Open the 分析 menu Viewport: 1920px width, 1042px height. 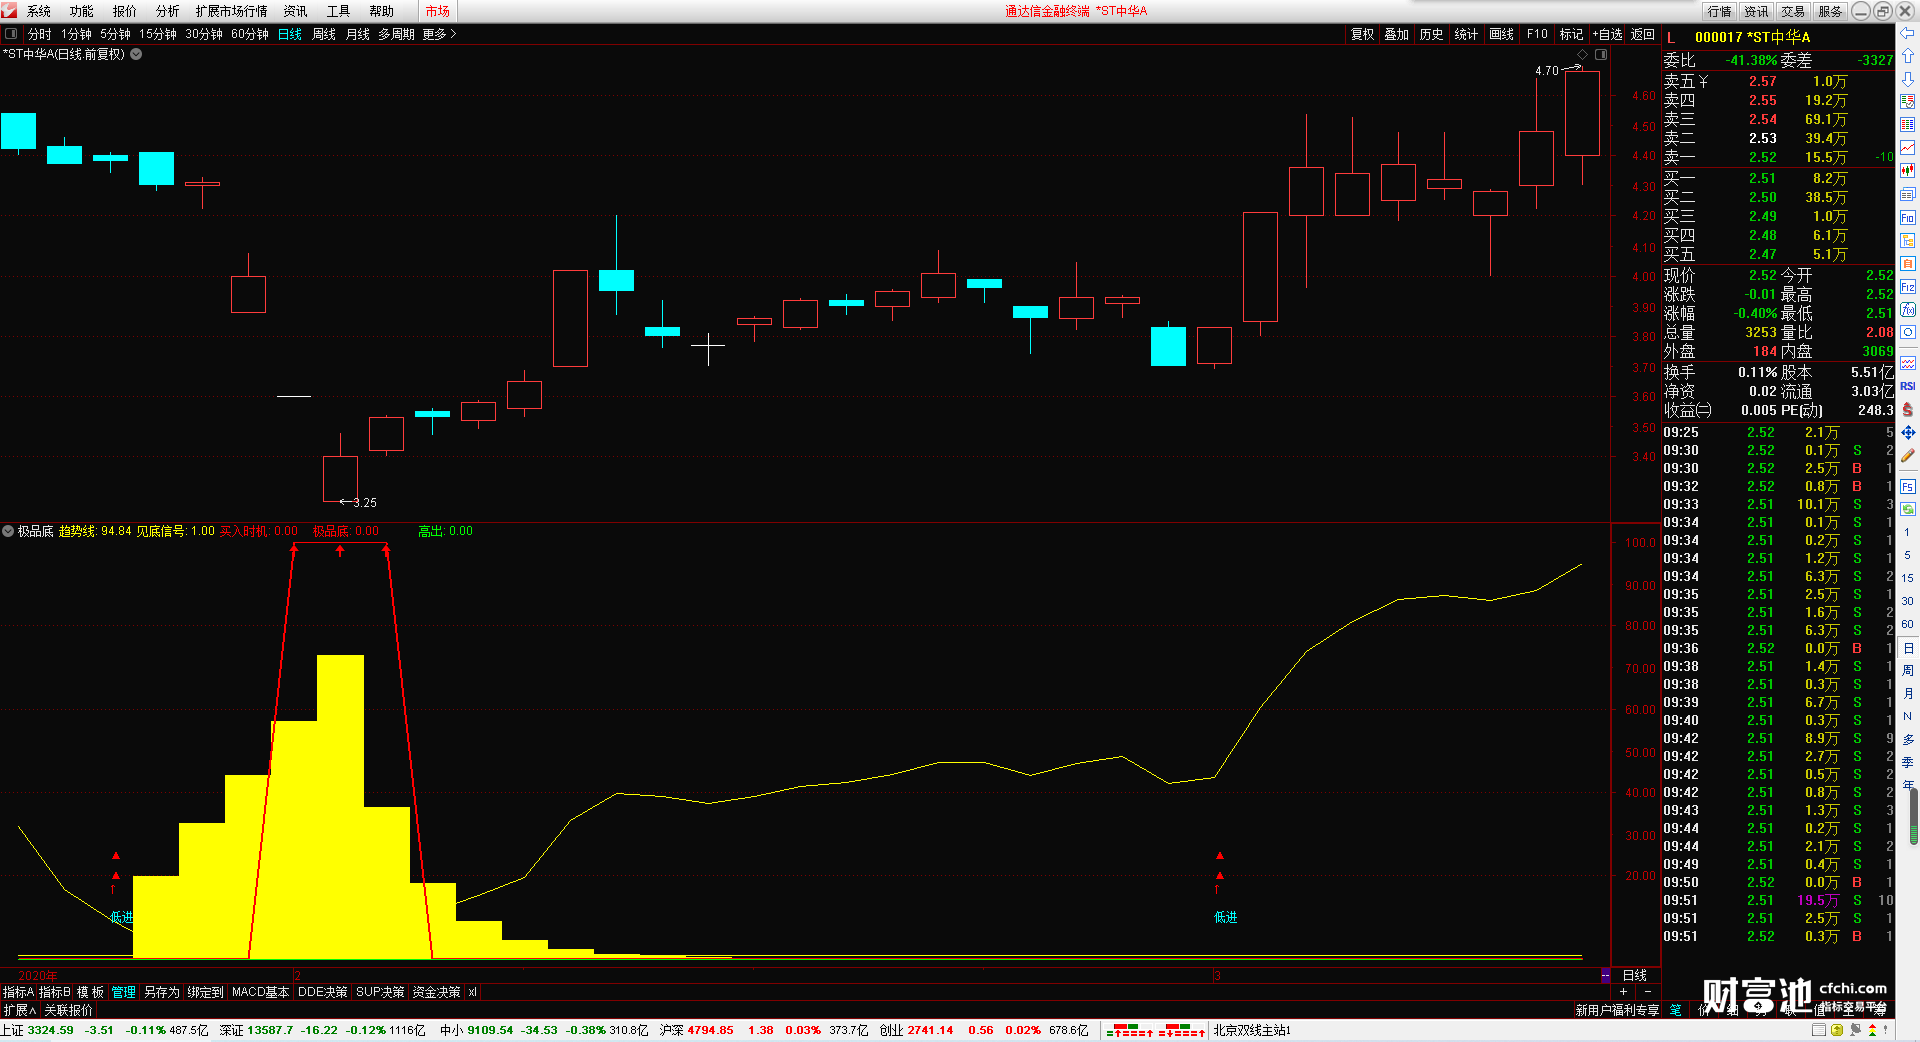click(168, 11)
